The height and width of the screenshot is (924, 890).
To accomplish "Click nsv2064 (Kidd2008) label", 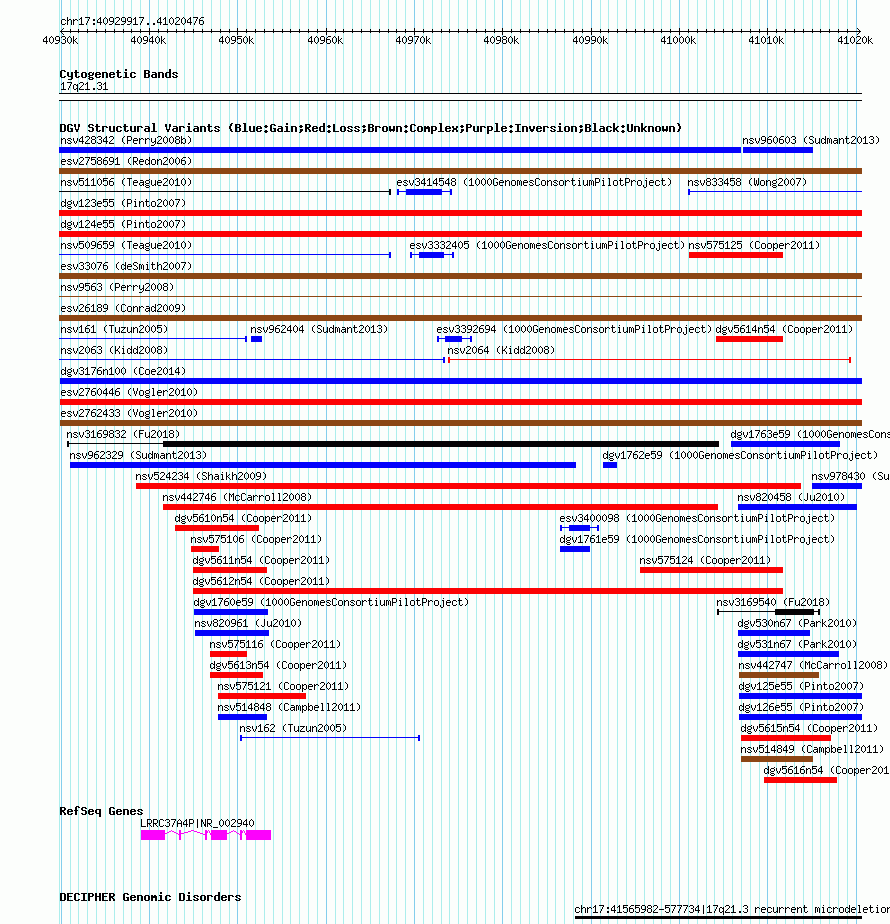I will click(501, 351).
